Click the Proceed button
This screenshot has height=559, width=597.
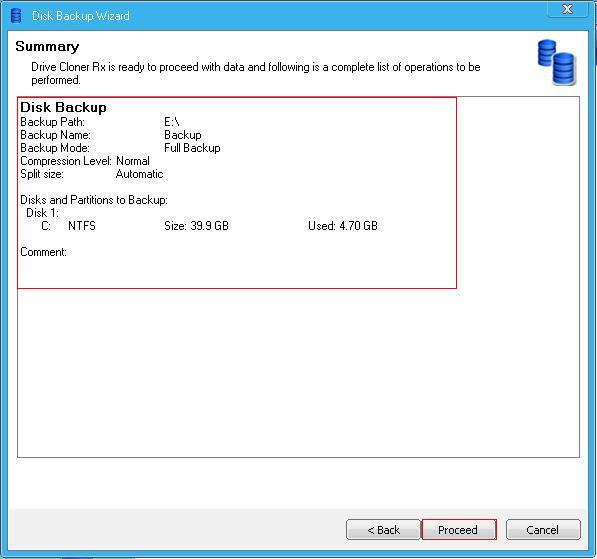tap(459, 529)
